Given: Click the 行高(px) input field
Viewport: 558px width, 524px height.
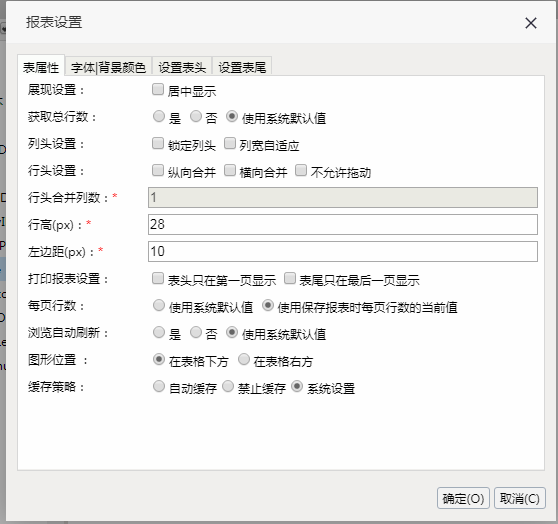Looking at the screenshot, I should pyautogui.click(x=343, y=224).
